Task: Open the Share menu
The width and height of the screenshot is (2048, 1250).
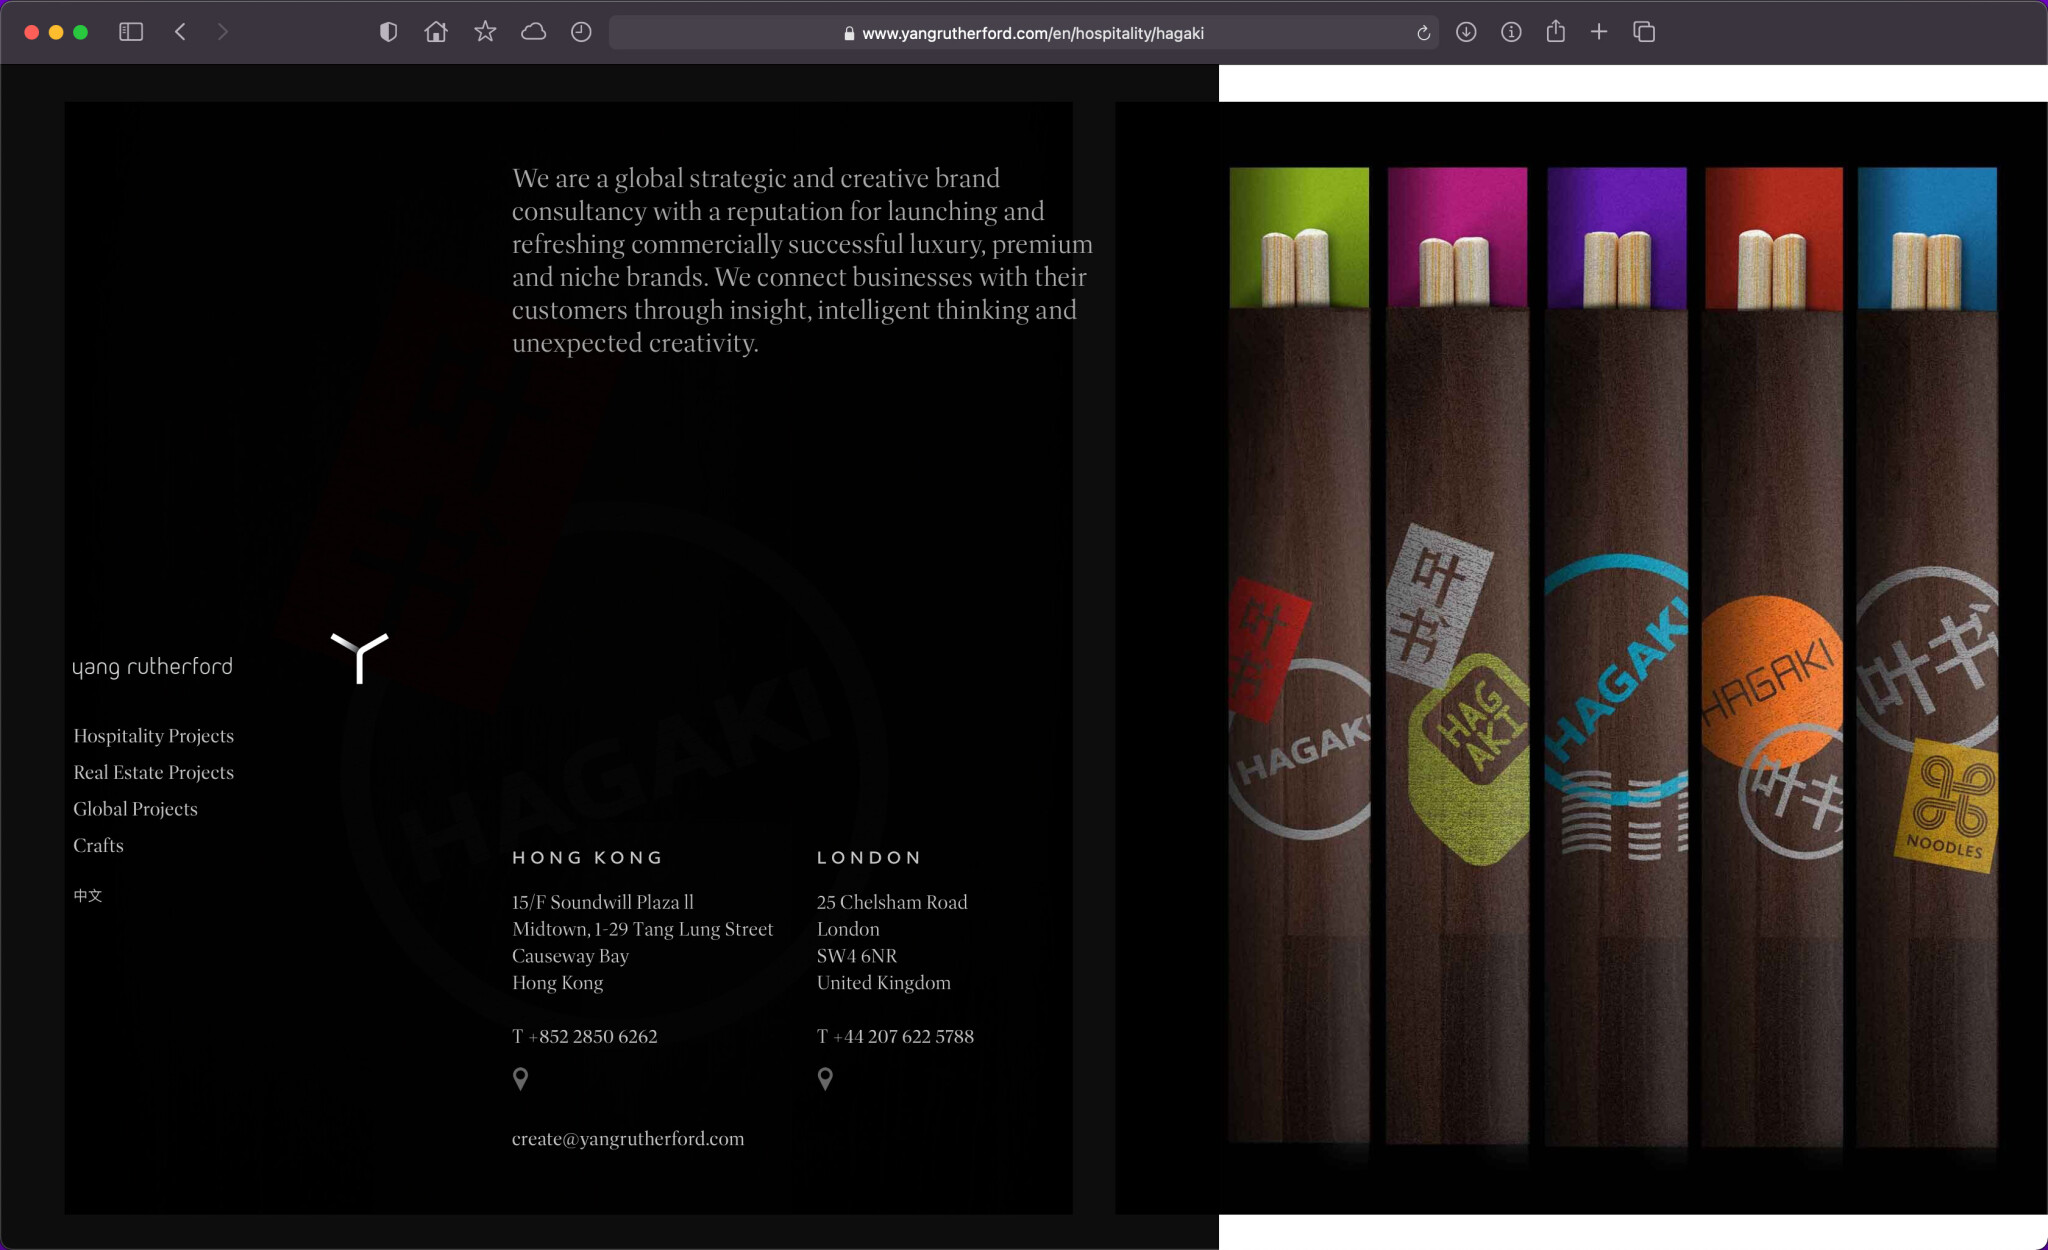Action: click(x=1555, y=32)
